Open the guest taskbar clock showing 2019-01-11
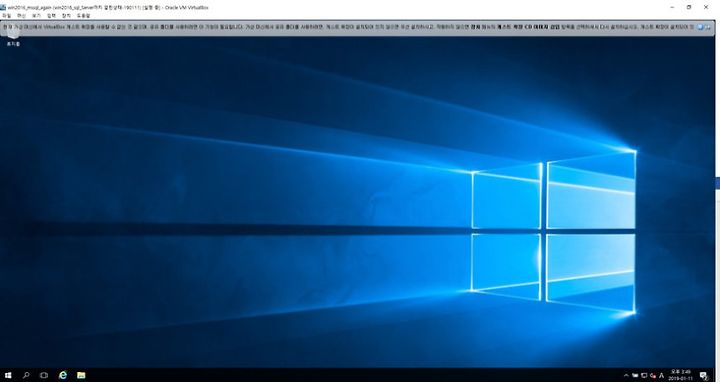The image size is (720, 382). click(x=681, y=375)
